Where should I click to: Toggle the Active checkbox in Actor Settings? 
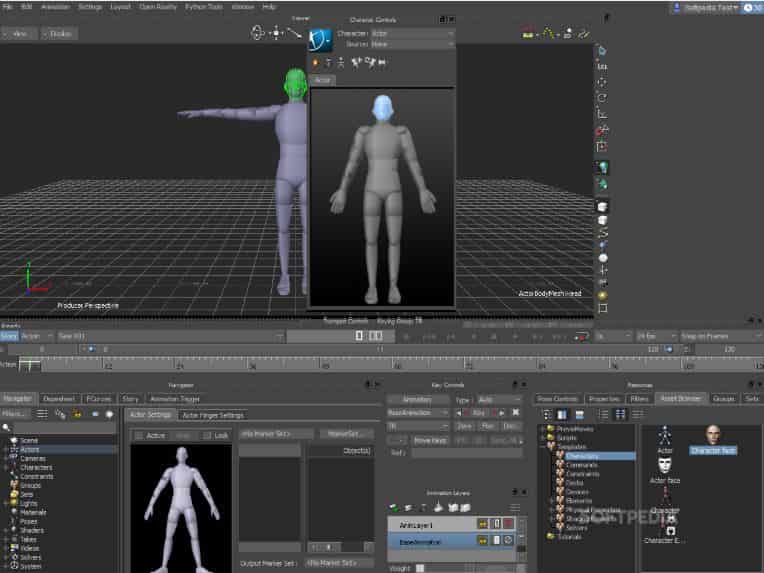pos(139,435)
